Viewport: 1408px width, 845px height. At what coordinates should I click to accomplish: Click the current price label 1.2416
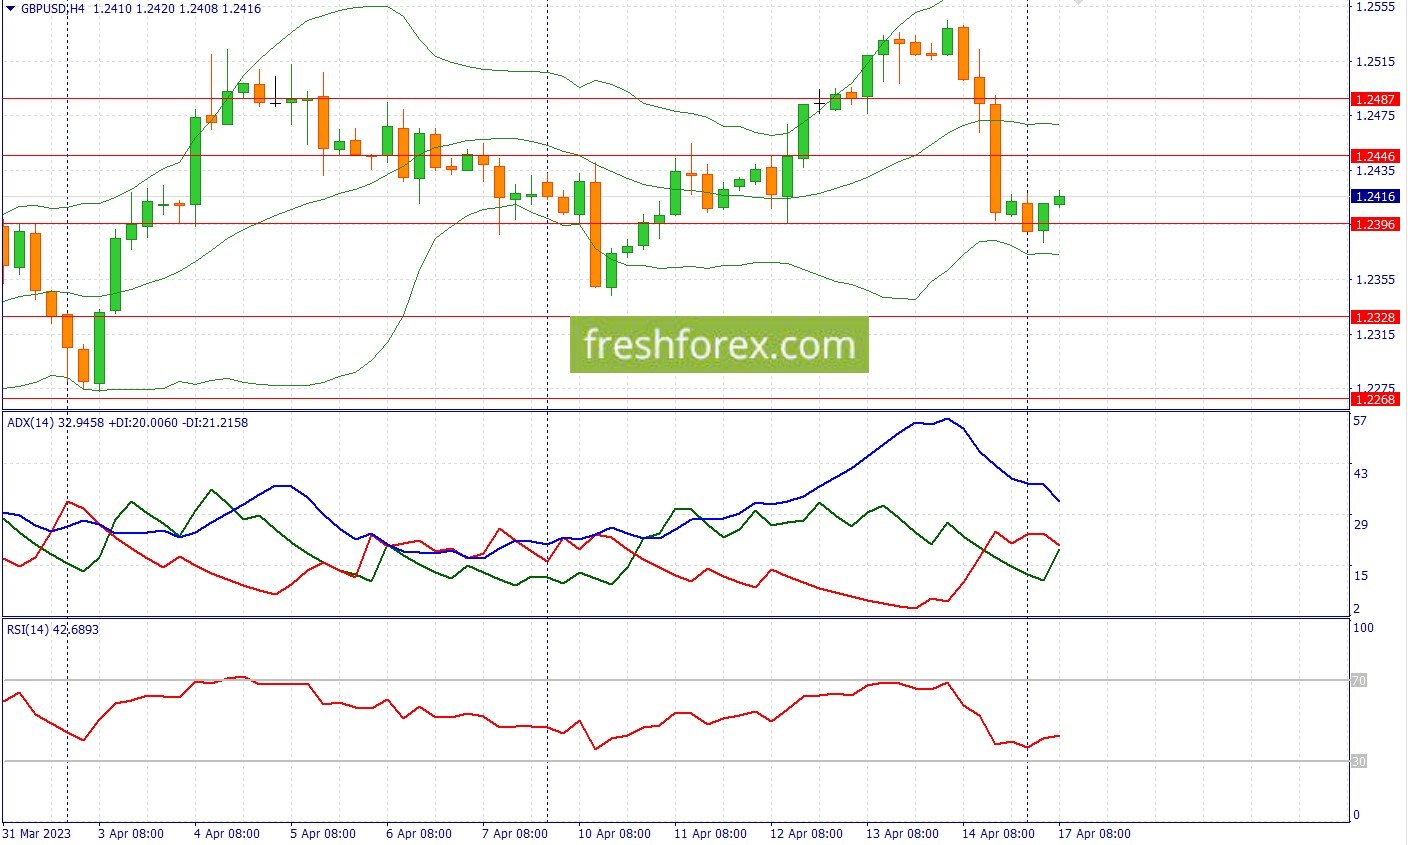click(x=1374, y=197)
